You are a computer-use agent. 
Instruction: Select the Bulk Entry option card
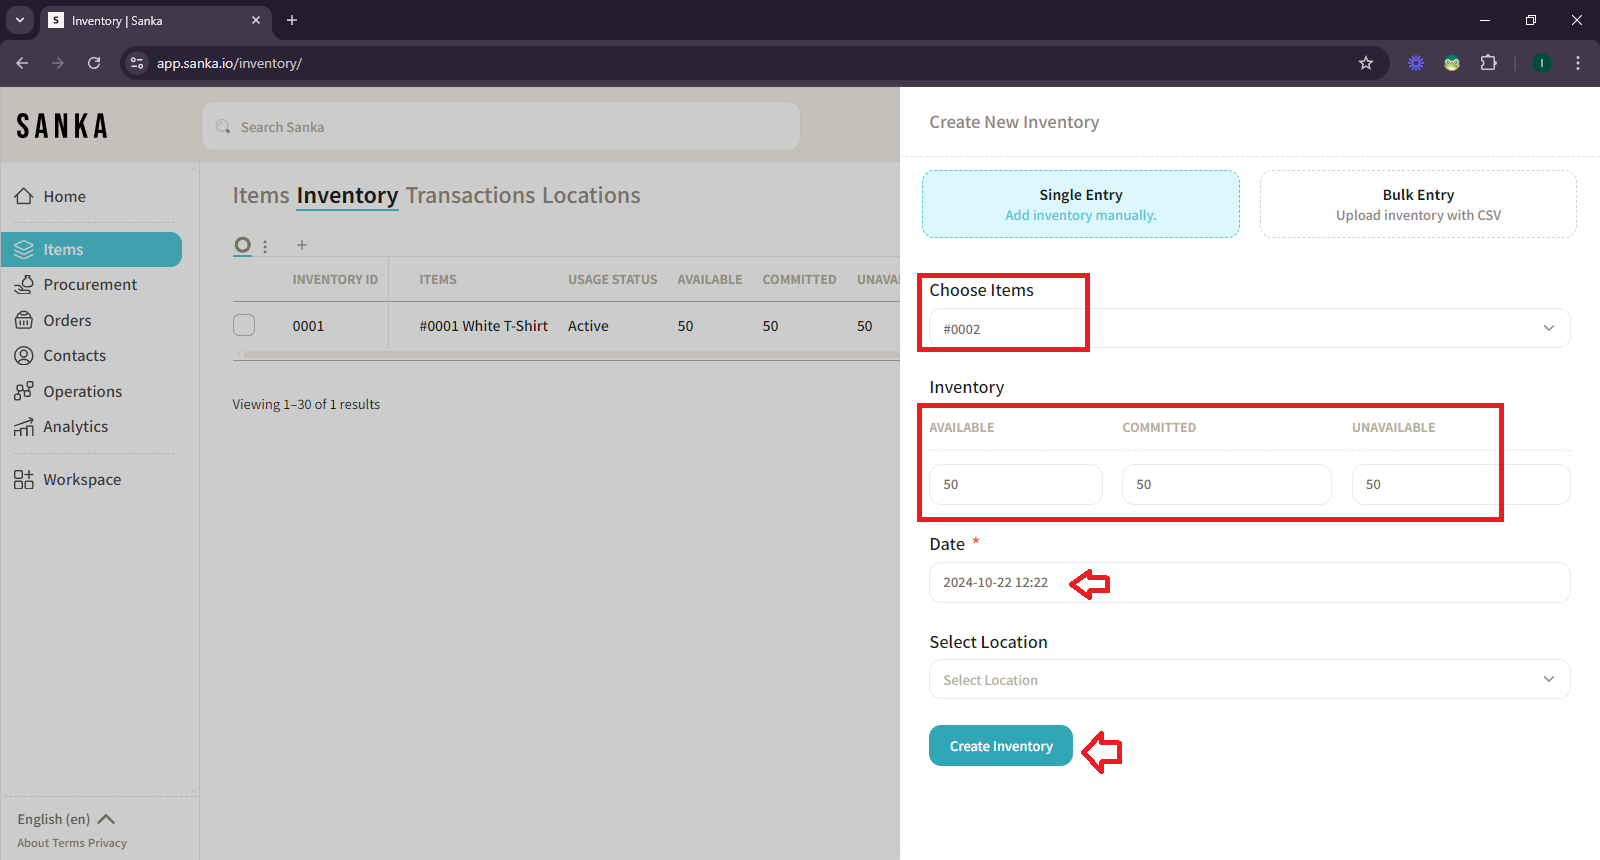tap(1417, 204)
